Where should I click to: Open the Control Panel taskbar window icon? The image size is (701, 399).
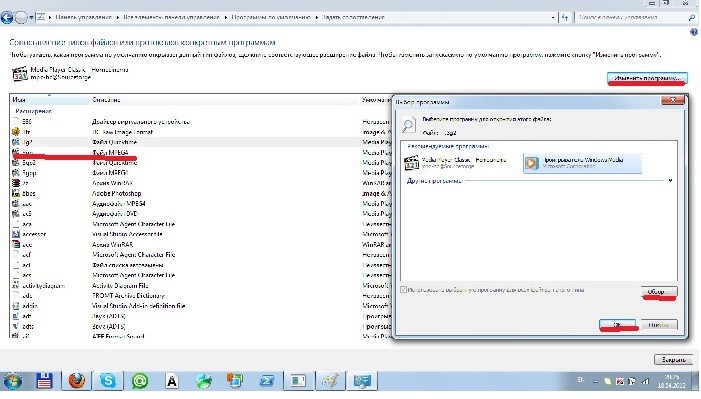(x=363, y=382)
